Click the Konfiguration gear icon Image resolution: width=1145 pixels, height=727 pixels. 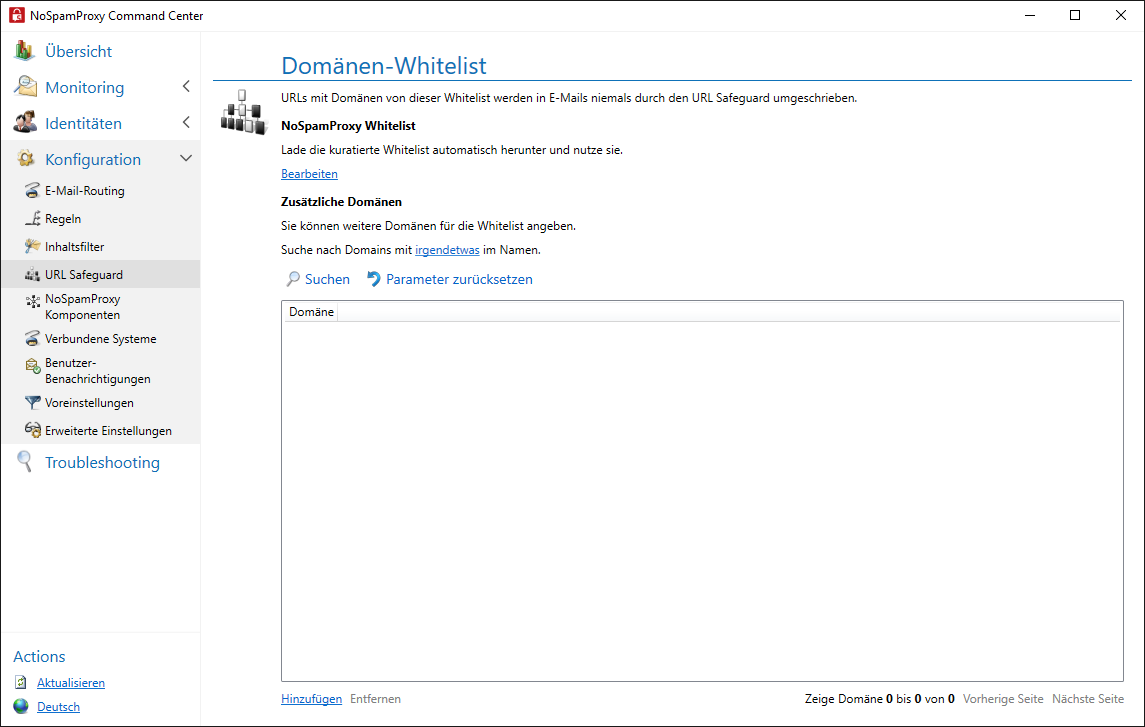click(26, 158)
